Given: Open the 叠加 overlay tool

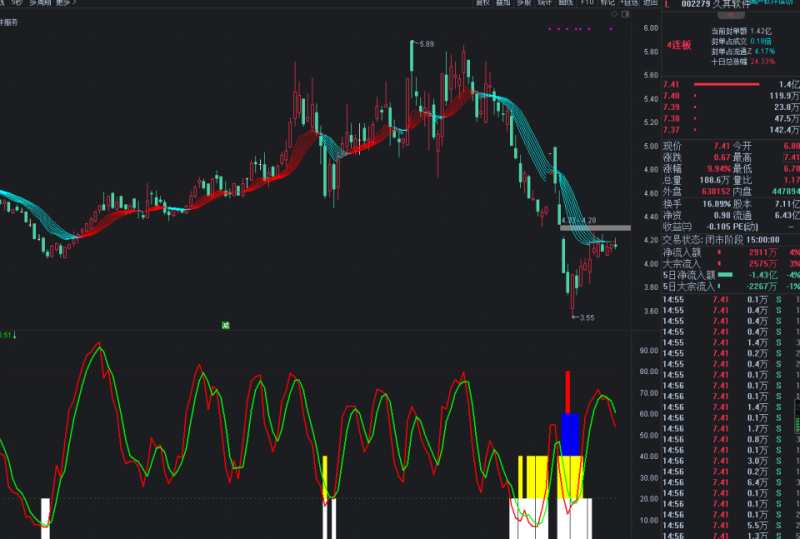Looking at the screenshot, I should (503, 3).
